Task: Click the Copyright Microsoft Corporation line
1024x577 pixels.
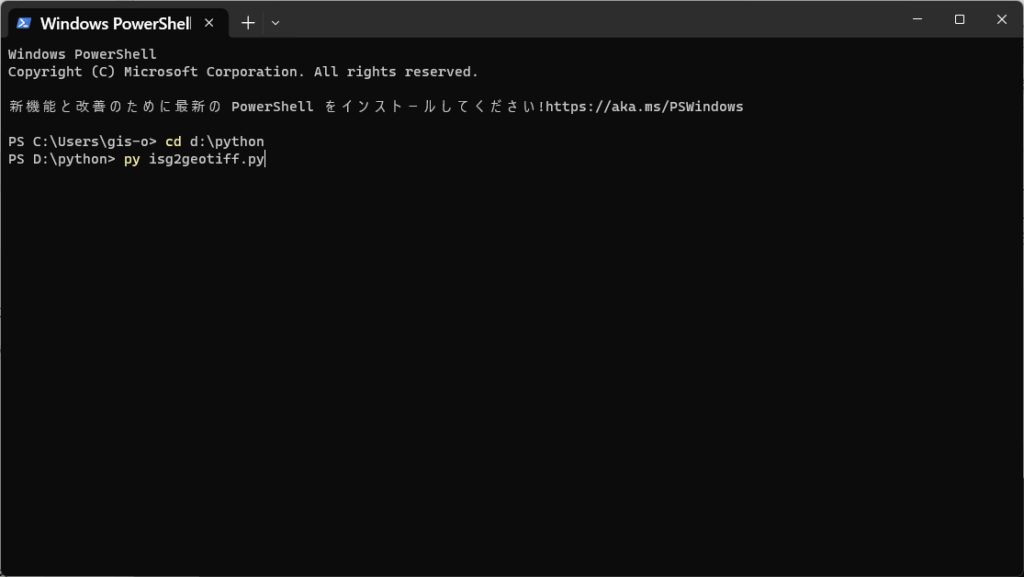Action: coord(243,72)
